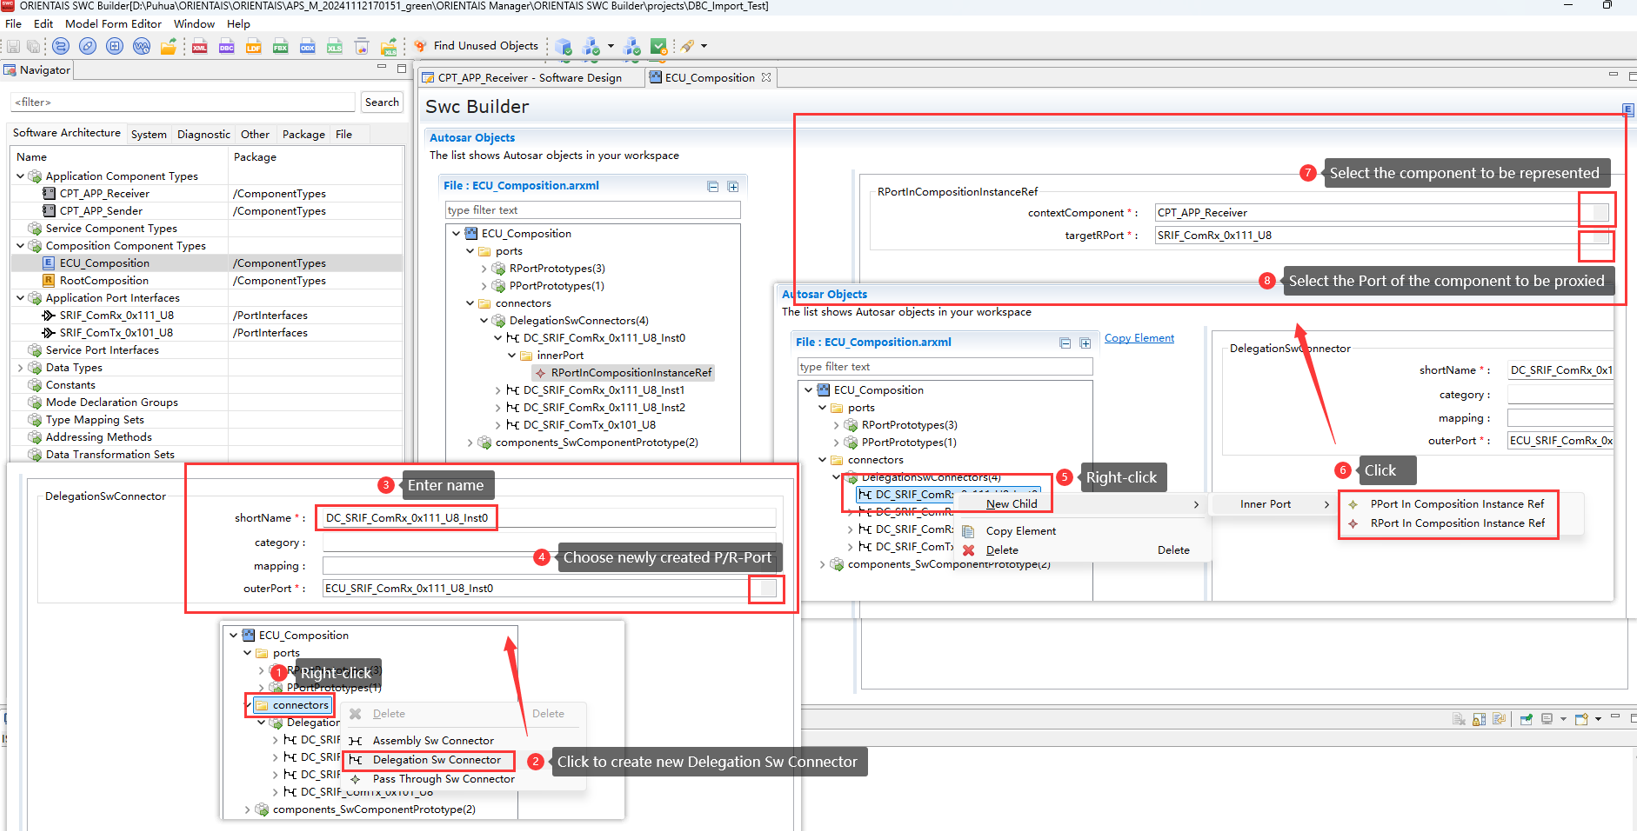Click the ODX import toolbar icon

click(x=308, y=47)
